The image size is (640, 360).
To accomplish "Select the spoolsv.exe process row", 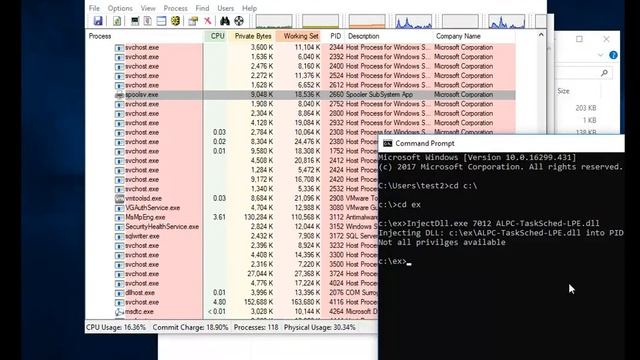I will (300, 95).
